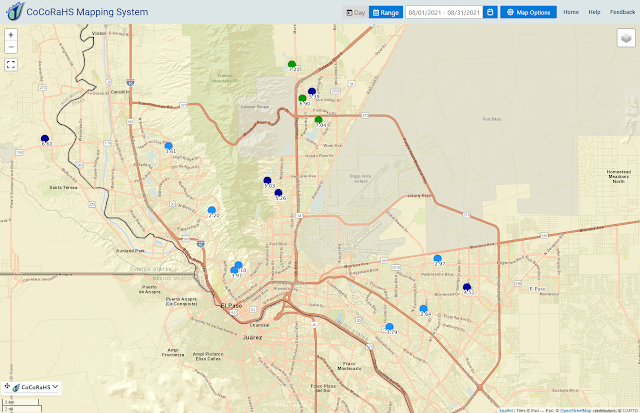Select the light blue 3.61 marker
This screenshot has height=413, width=640.
(x=169, y=146)
